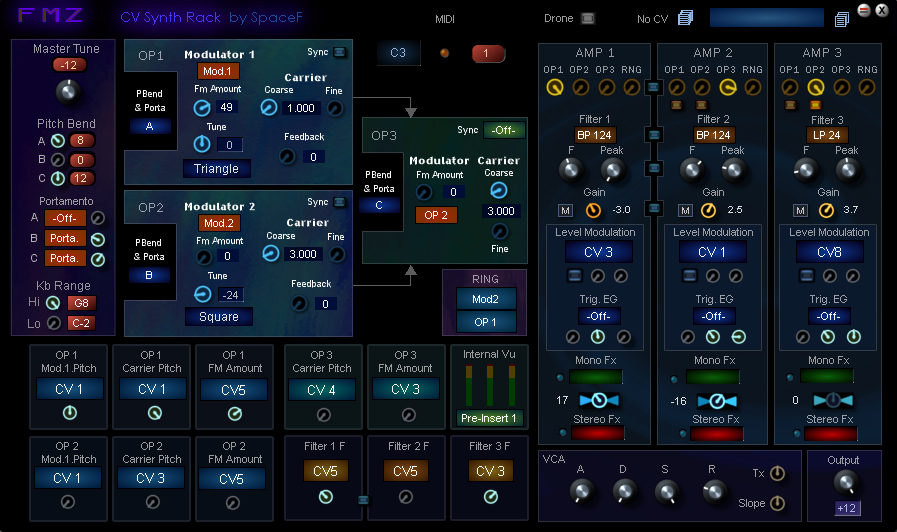
Task: Click the VCA Slope knob
Action: pos(777,503)
